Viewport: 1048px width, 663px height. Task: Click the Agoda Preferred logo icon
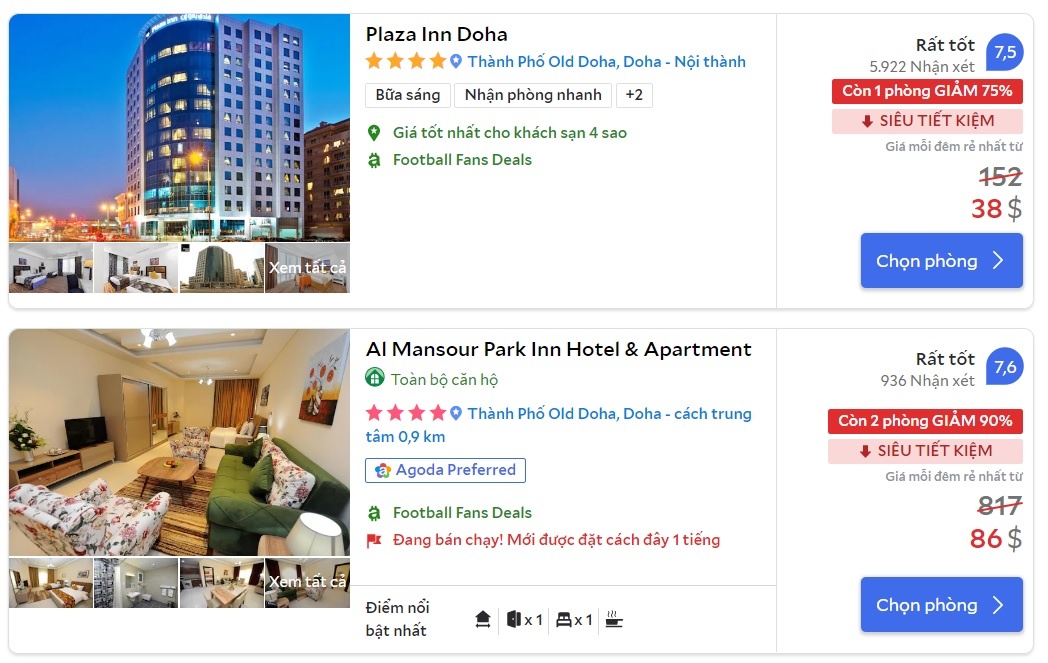pyautogui.click(x=383, y=470)
